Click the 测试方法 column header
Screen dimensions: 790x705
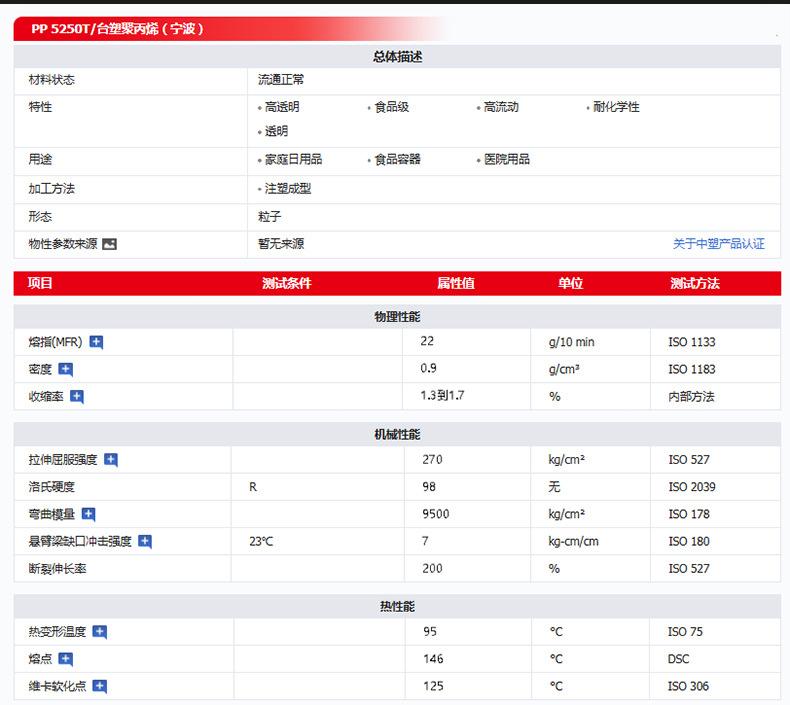[694, 283]
